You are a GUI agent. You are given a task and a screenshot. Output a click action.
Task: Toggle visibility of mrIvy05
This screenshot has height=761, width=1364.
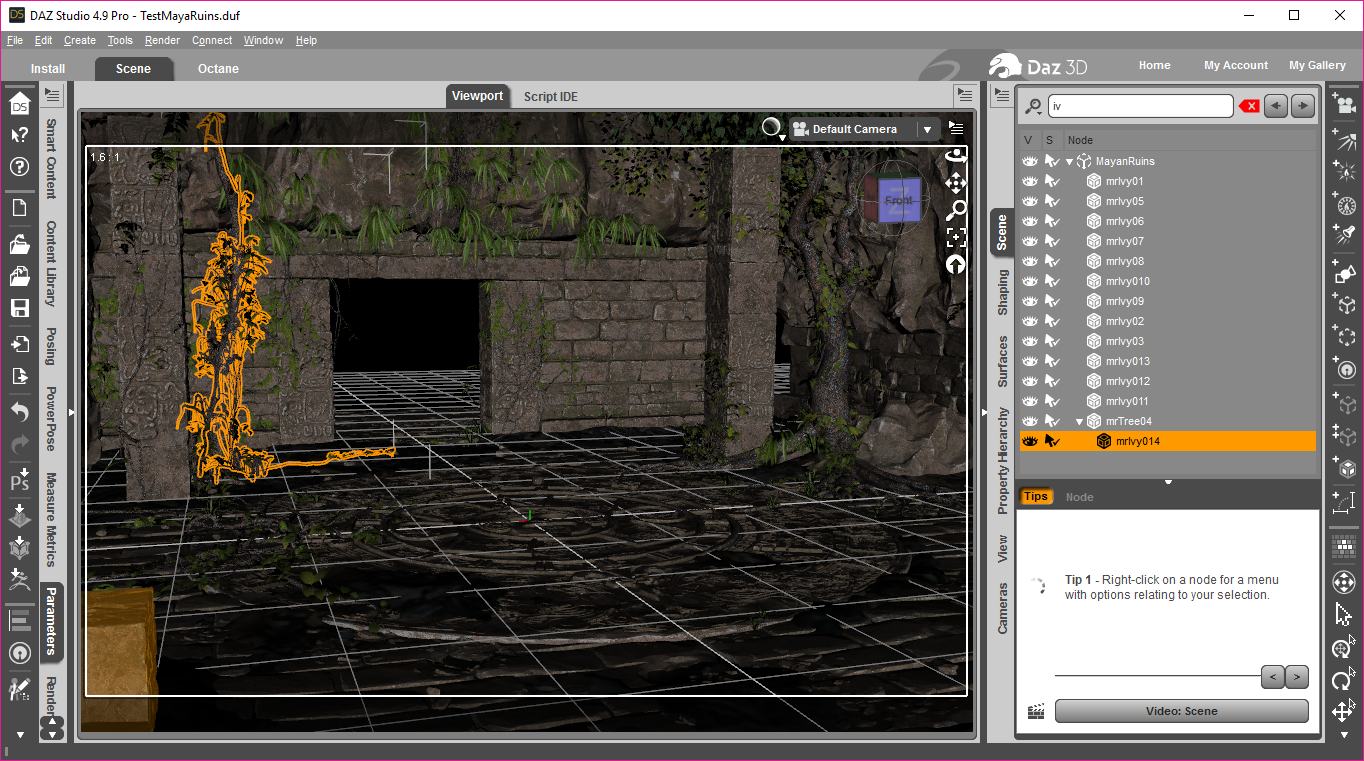1030,201
